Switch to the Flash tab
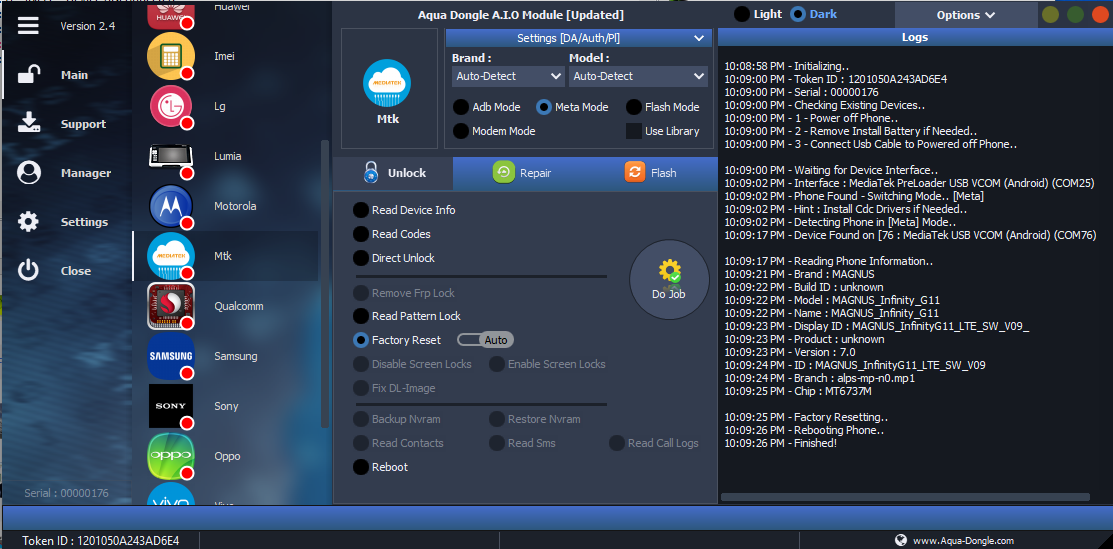 coord(651,173)
